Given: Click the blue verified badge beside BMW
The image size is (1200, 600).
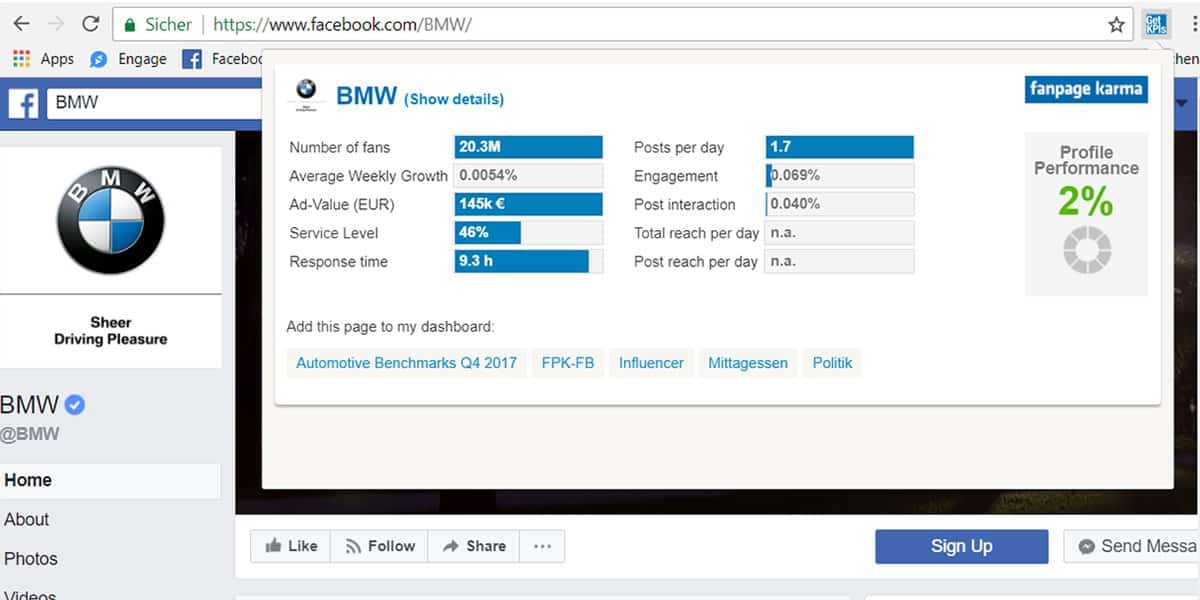Looking at the screenshot, I should (x=74, y=405).
